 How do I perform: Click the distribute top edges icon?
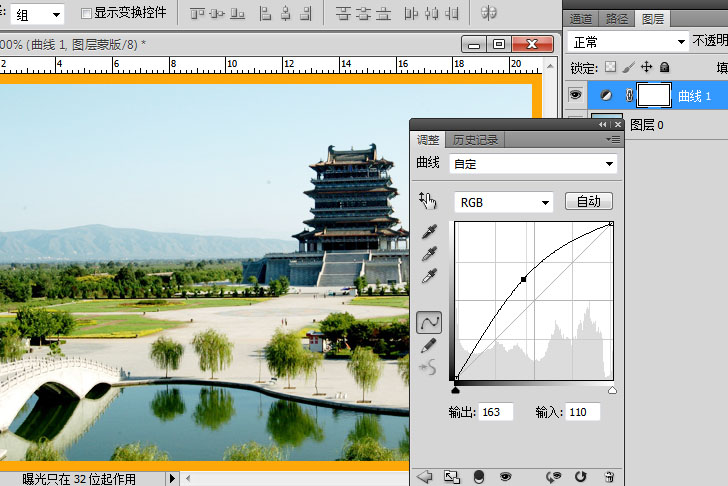[x=343, y=13]
